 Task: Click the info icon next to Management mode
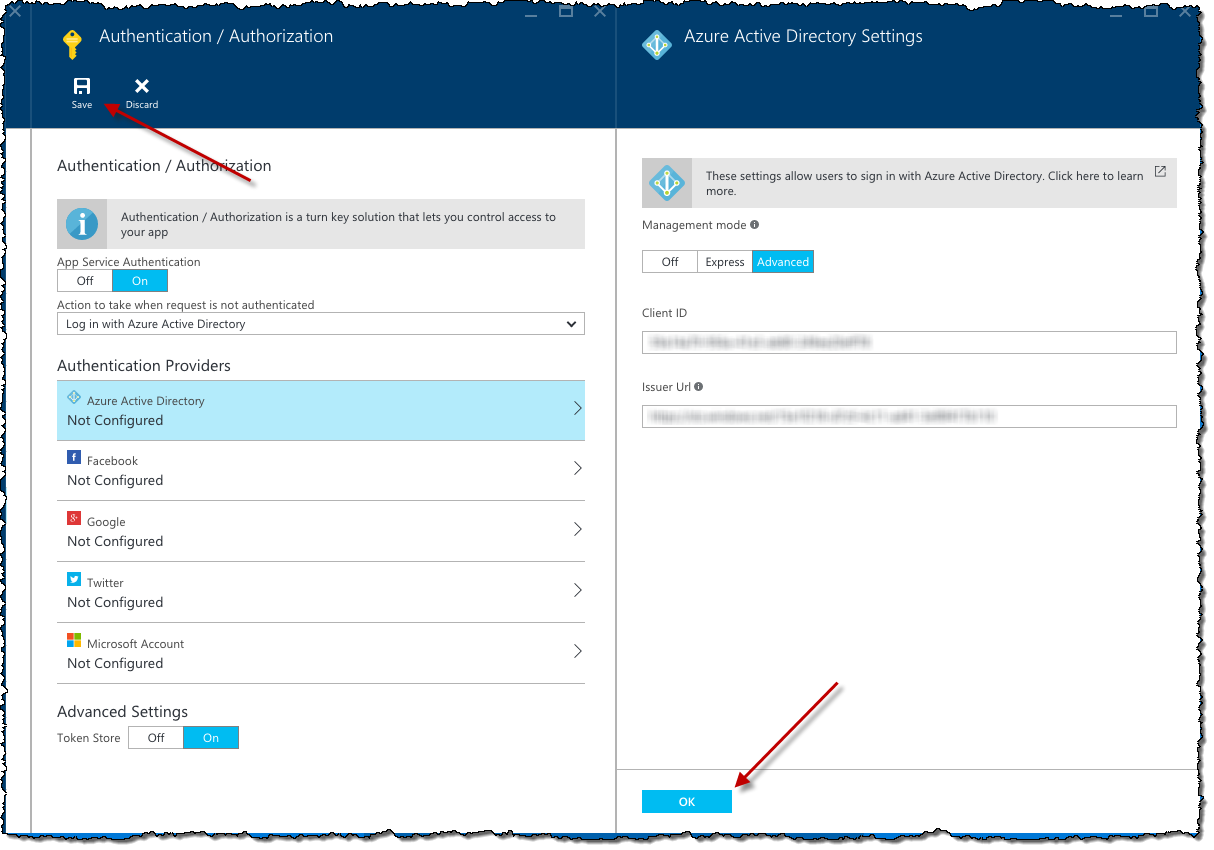[754, 225]
